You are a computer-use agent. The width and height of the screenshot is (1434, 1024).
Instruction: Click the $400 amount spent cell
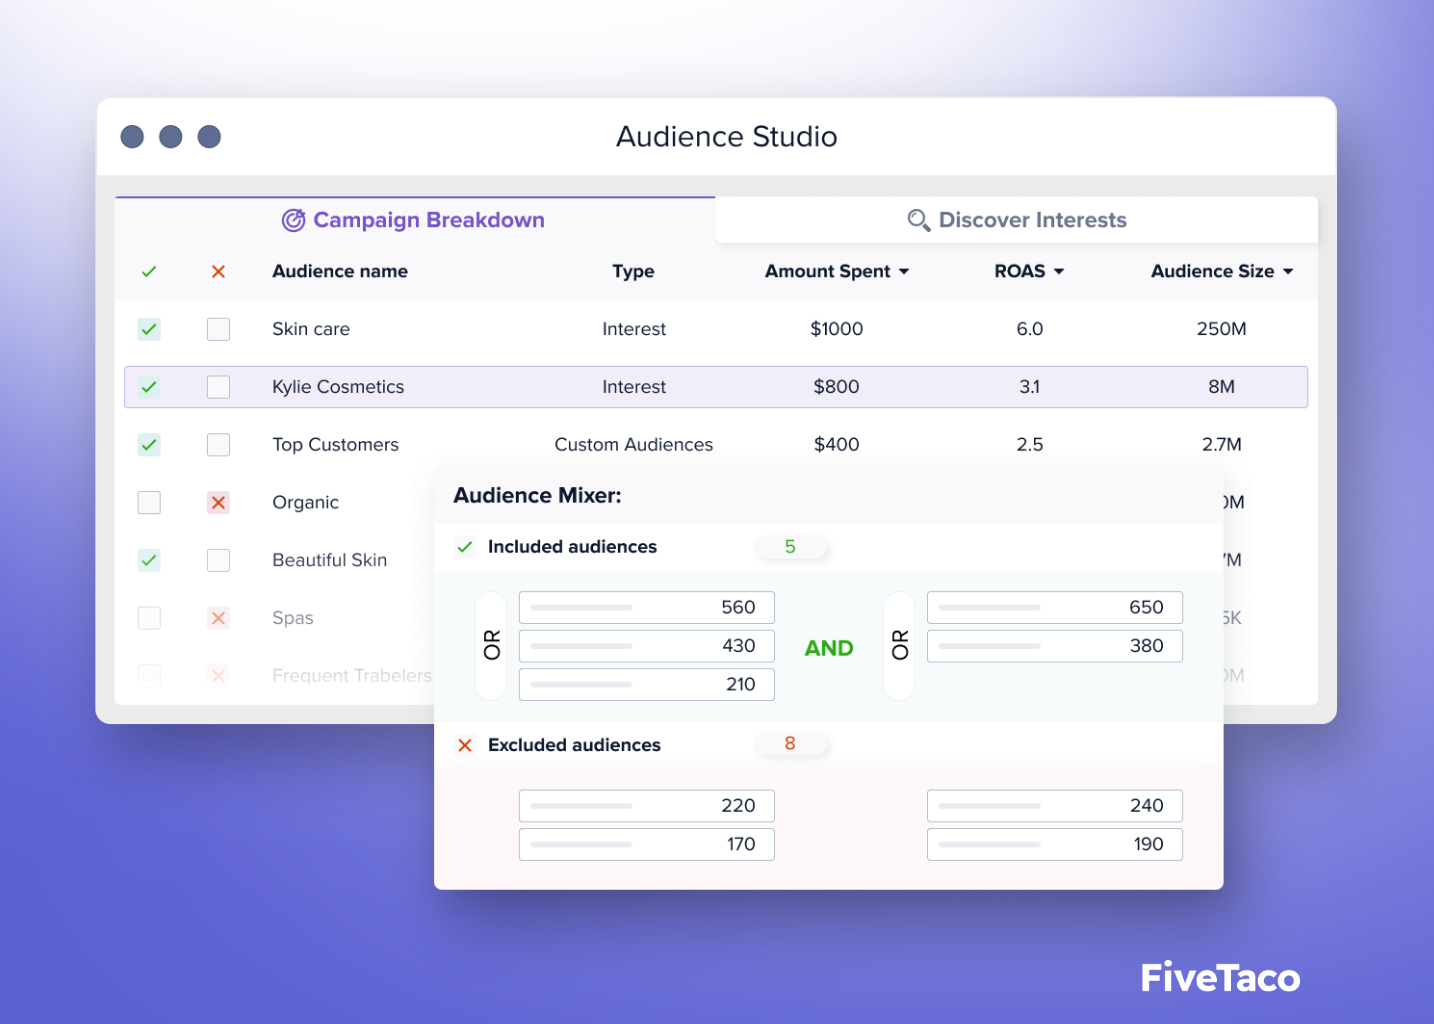tap(836, 445)
